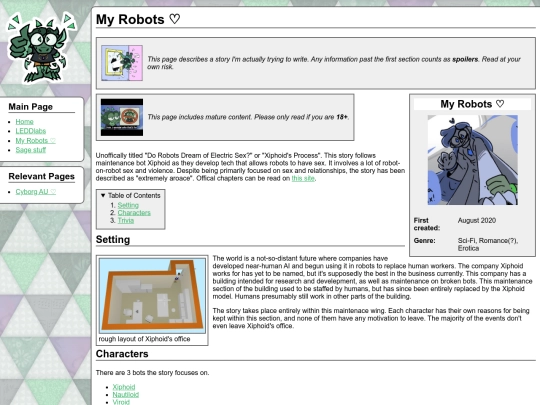Screen dimensions: 540x405
Task: Open the Viroid character link
Action: (x=121, y=402)
